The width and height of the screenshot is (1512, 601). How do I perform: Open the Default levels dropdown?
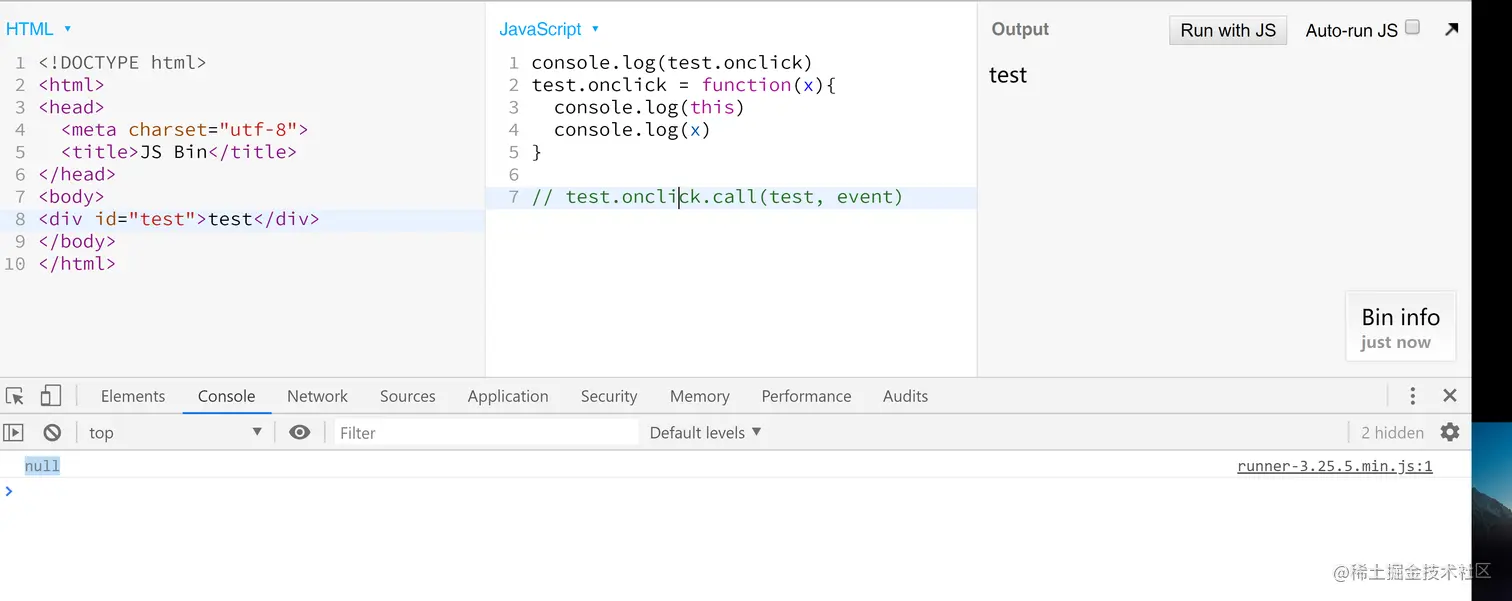[705, 432]
